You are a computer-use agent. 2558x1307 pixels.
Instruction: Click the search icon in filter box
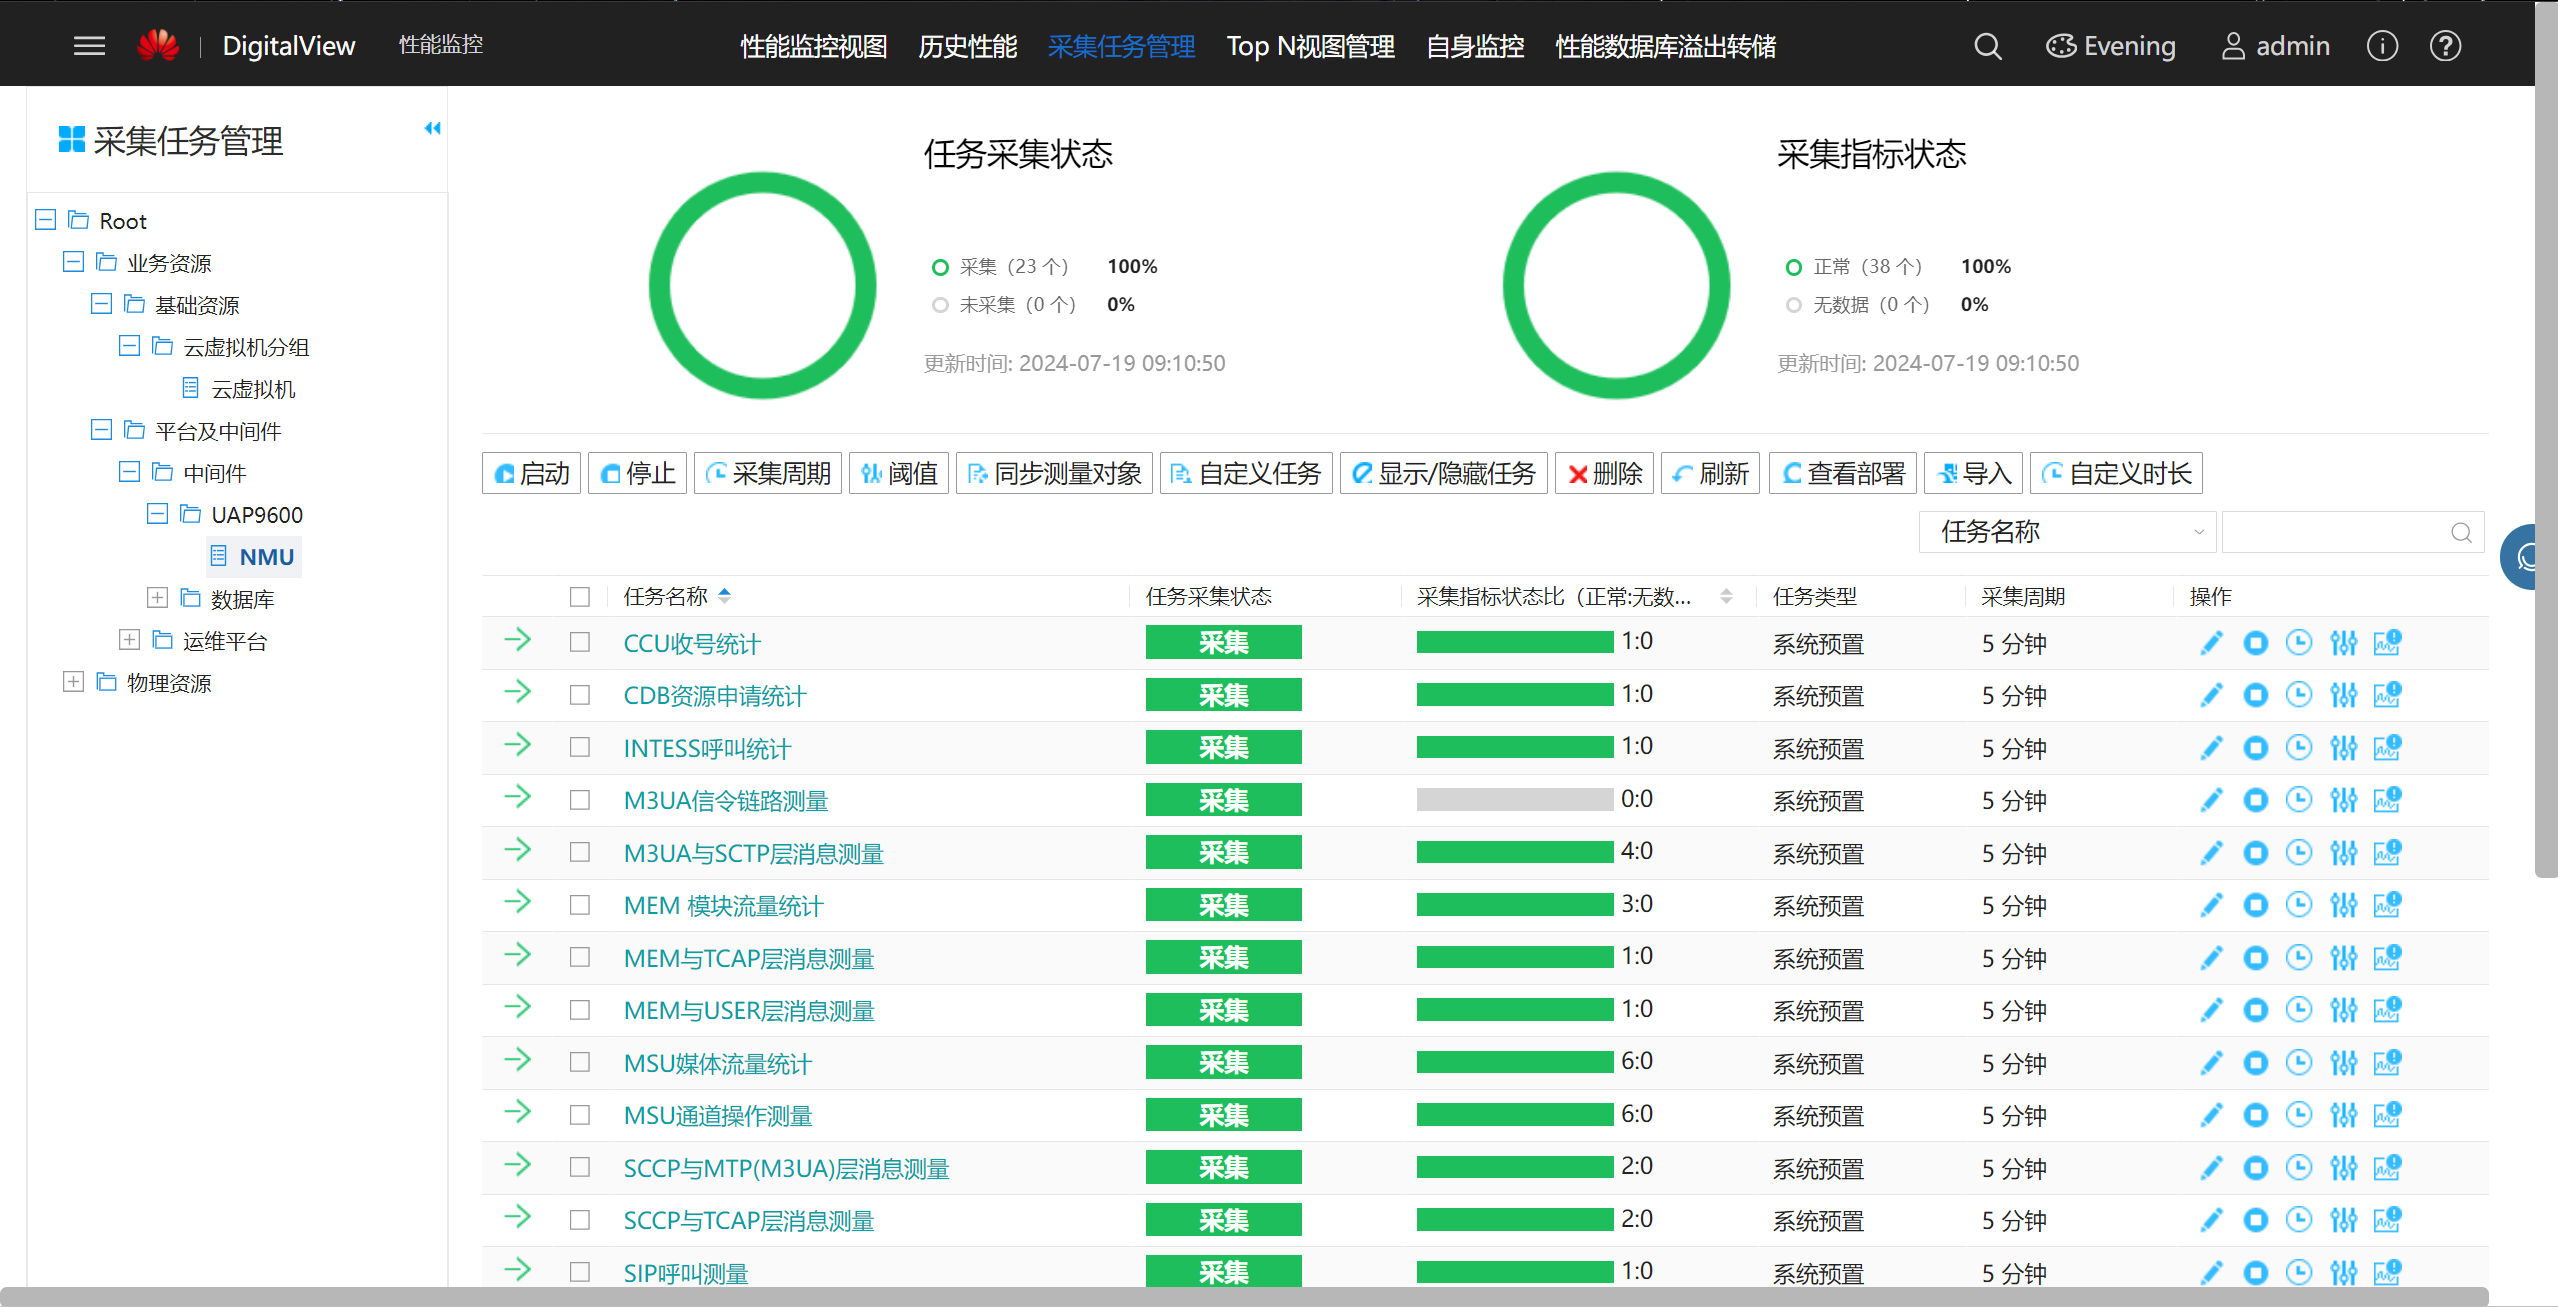[x=2461, y=532]
